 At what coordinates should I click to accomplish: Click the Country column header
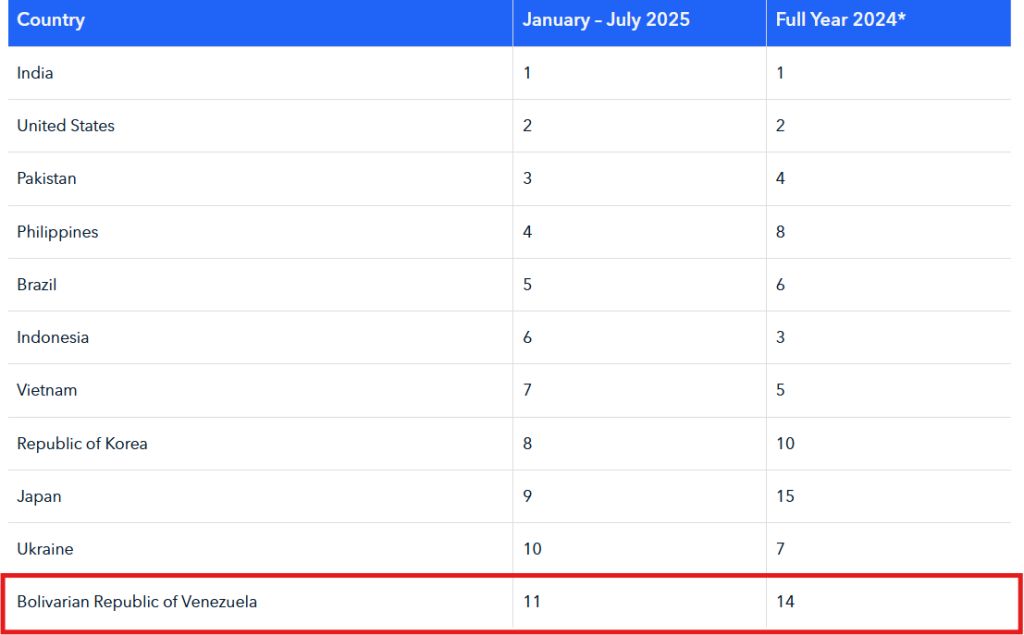tap(51, 20)
